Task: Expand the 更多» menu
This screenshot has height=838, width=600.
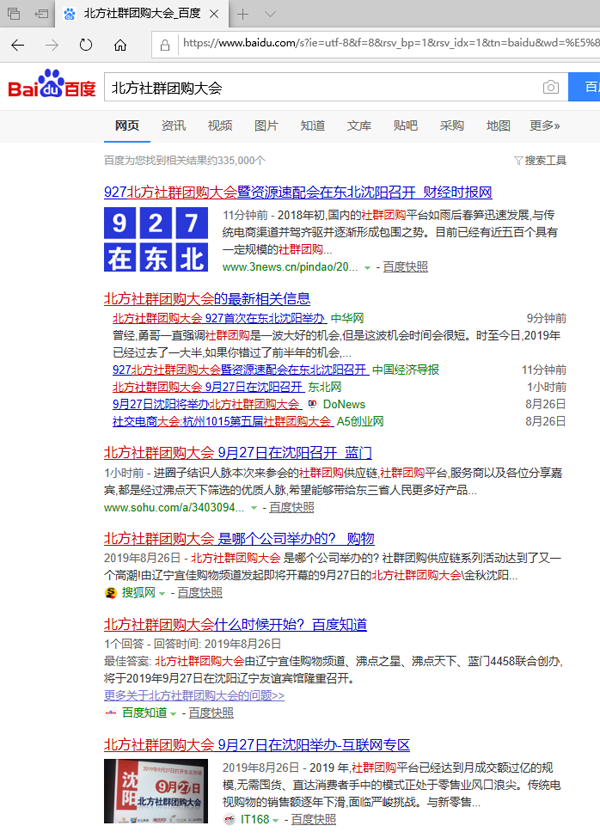Action: pos(545,126)
